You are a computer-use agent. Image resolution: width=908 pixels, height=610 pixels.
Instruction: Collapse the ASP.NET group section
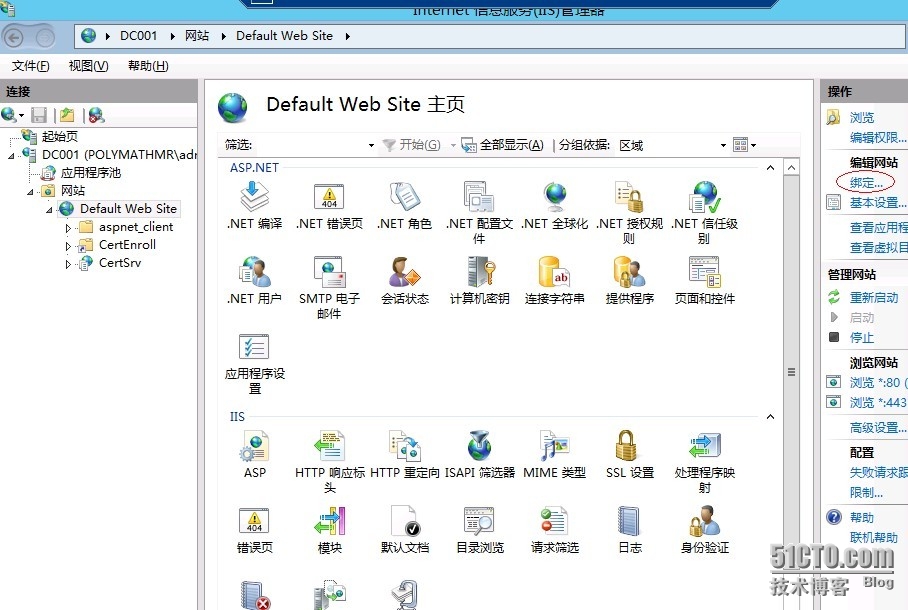(x=770, y=167)
